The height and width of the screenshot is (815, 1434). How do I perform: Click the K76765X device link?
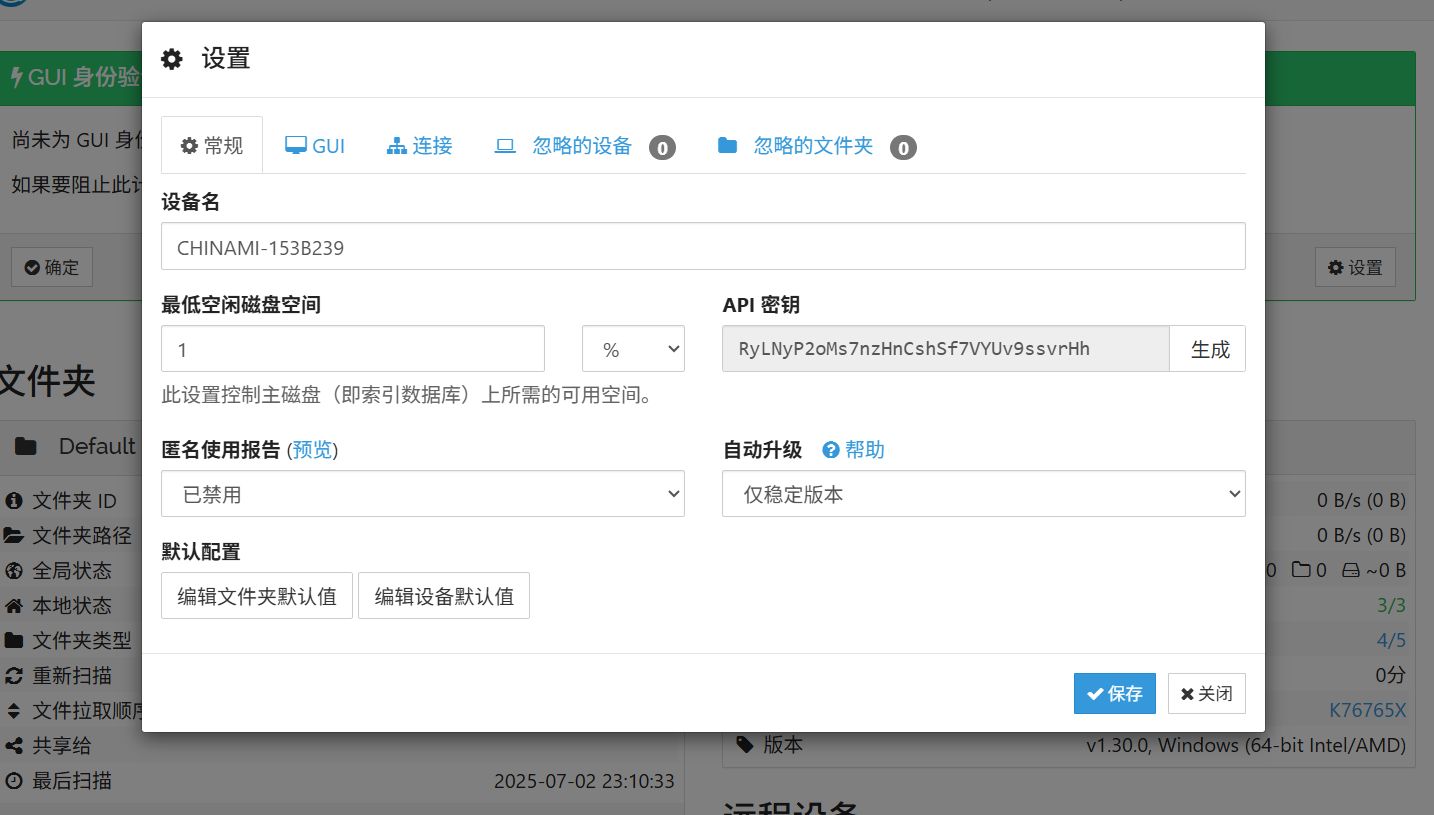click(x=1367, y=710)
